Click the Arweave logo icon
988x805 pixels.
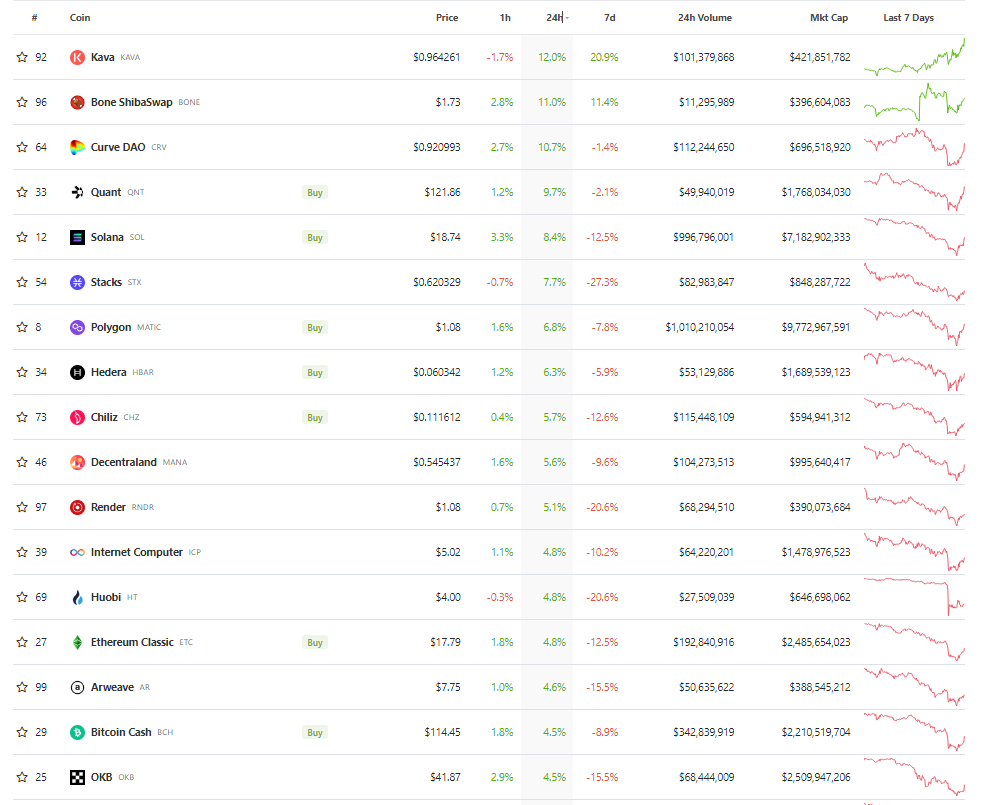pos(77,687)
